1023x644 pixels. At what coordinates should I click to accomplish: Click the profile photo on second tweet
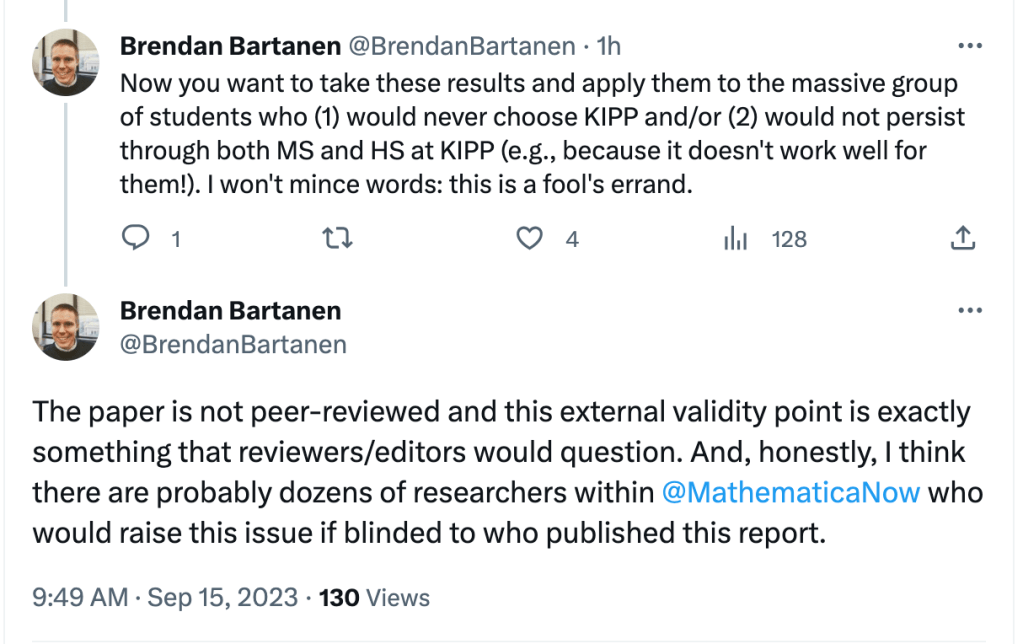coord(66,327)
